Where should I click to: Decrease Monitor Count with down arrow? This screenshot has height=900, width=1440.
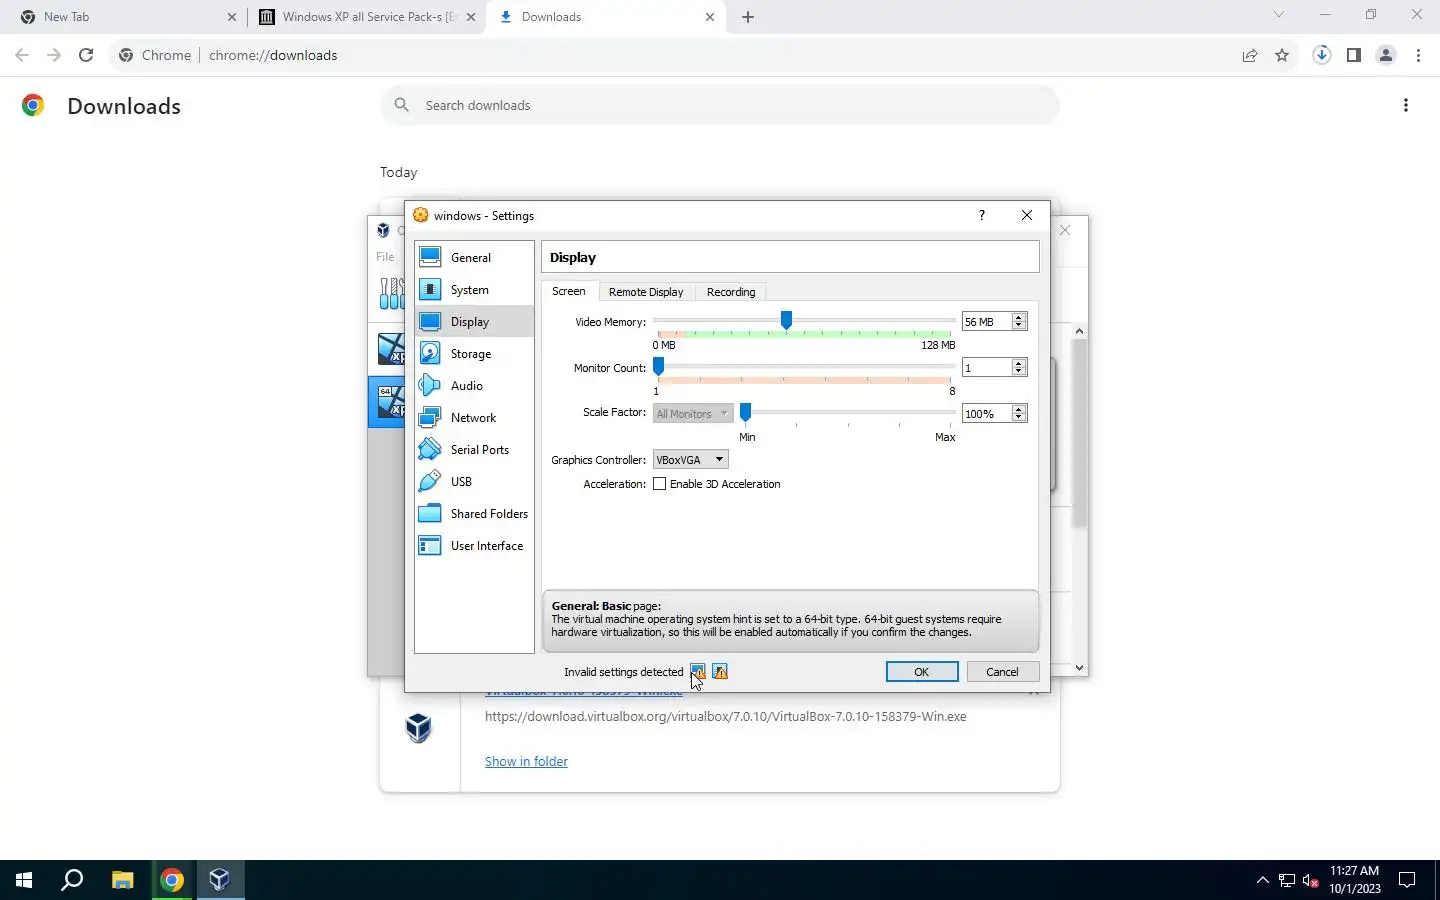(1019, 372)
